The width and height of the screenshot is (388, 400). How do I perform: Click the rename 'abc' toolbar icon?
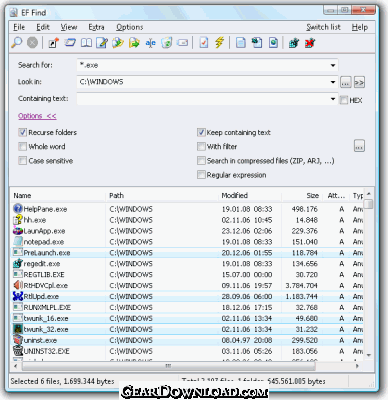[150, 43]
